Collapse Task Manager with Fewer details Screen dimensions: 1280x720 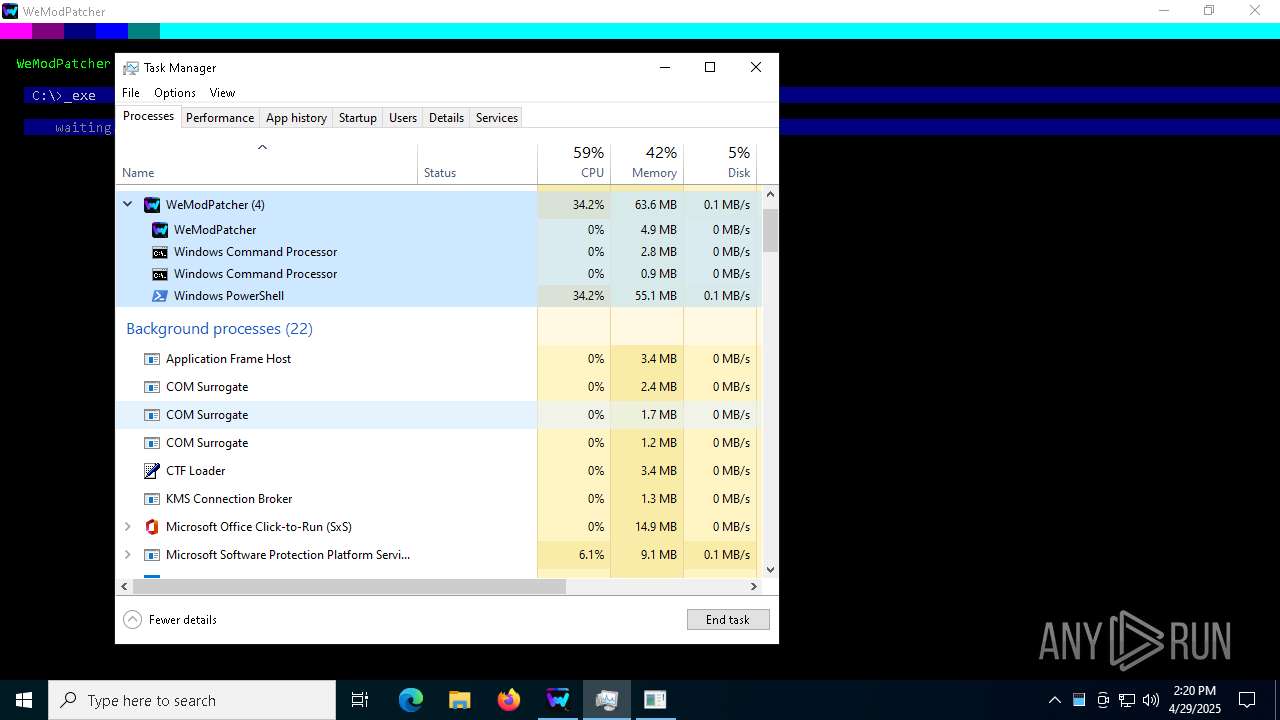[170, 620]
